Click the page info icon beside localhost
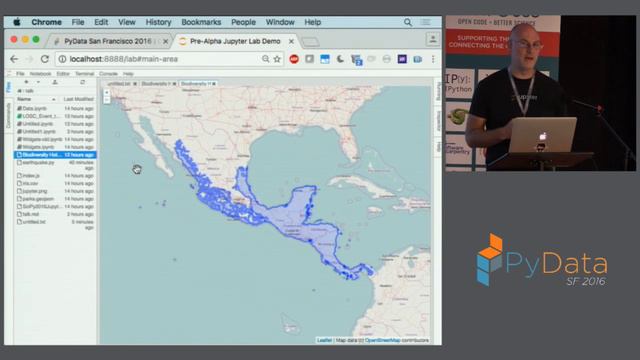 [x=62, y=59]
